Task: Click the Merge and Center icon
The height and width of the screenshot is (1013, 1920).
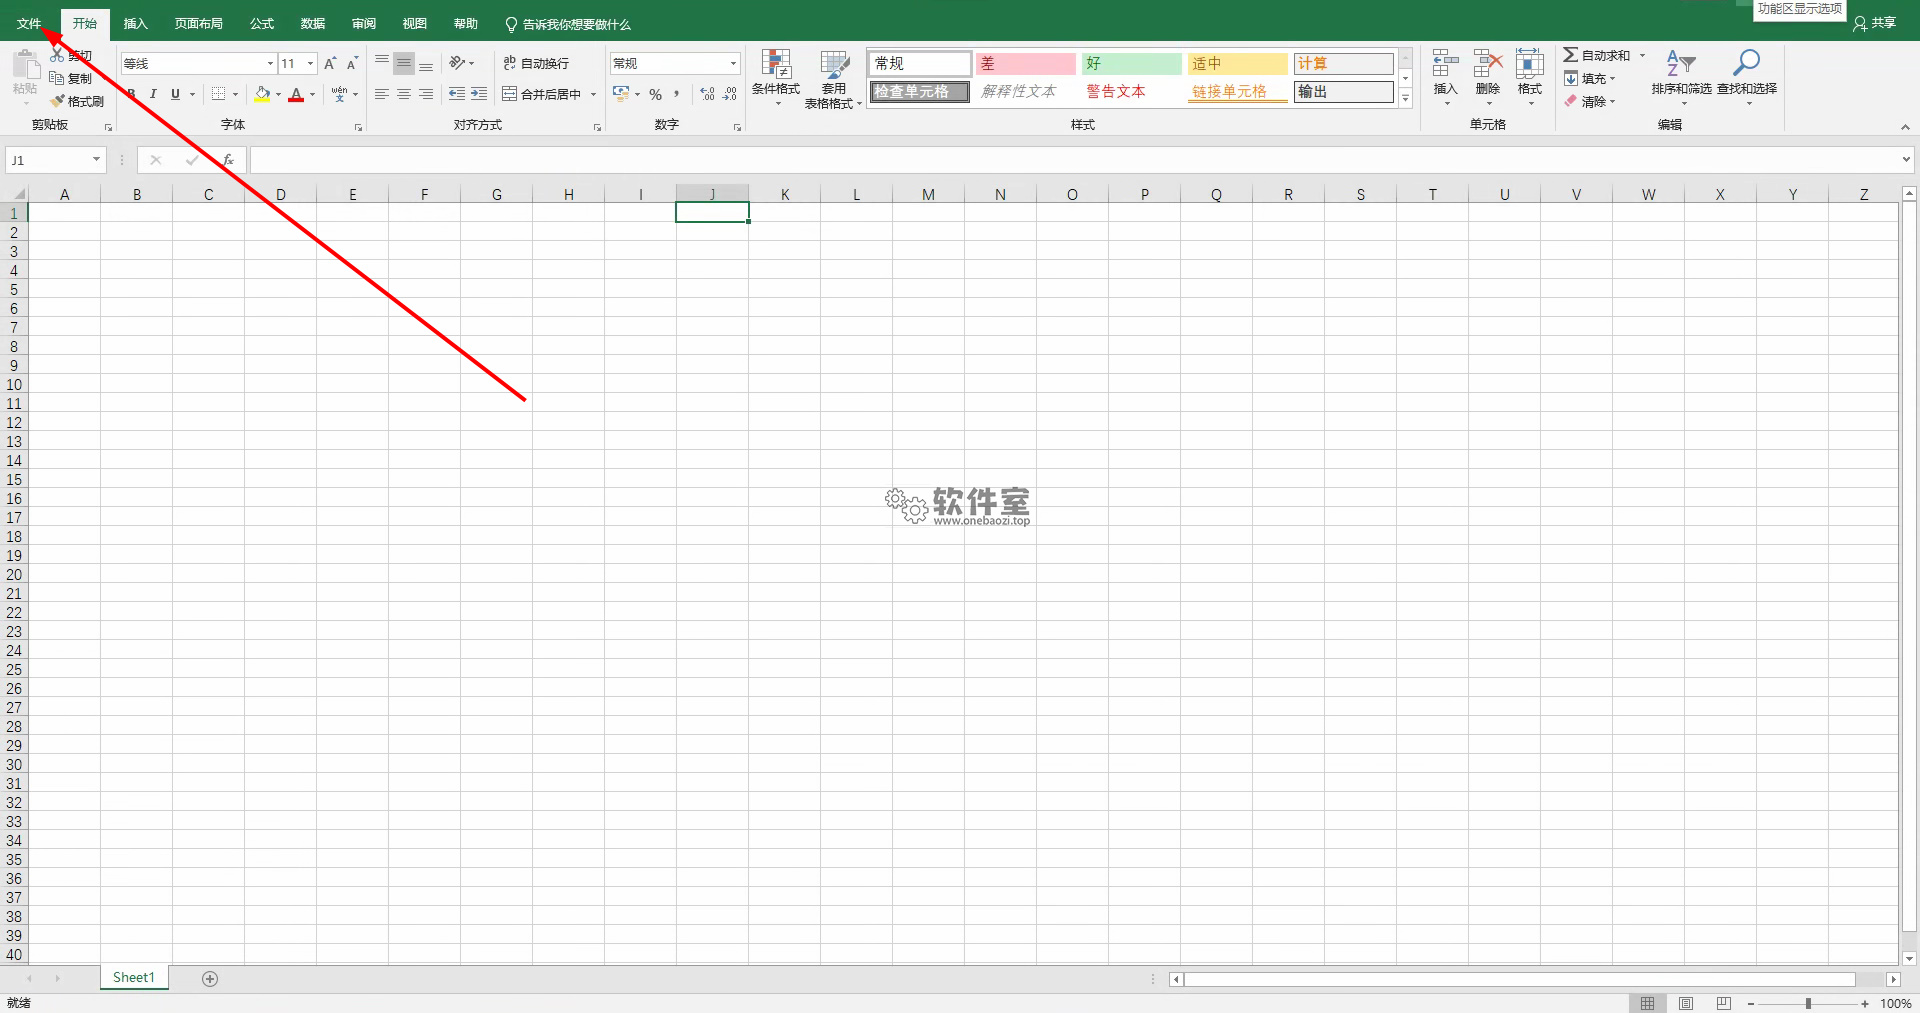Action: point(510,94)
